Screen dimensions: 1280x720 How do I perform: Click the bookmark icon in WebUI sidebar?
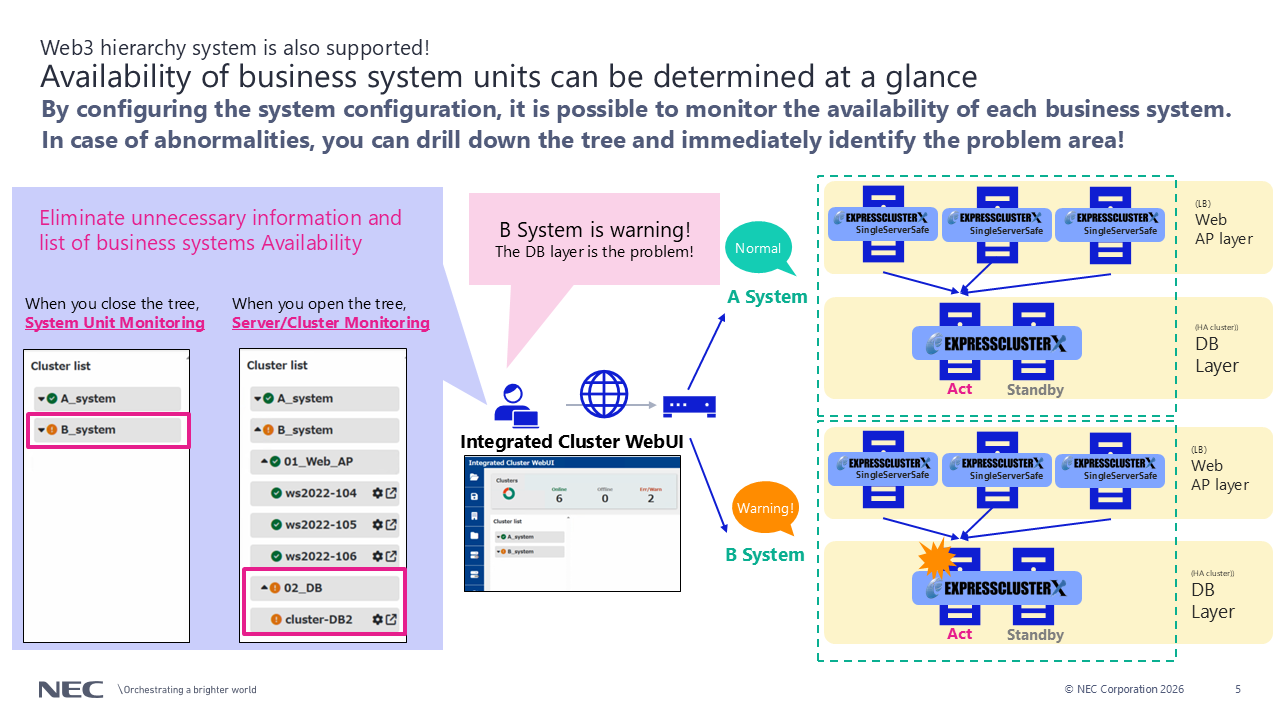pos(474,516)
